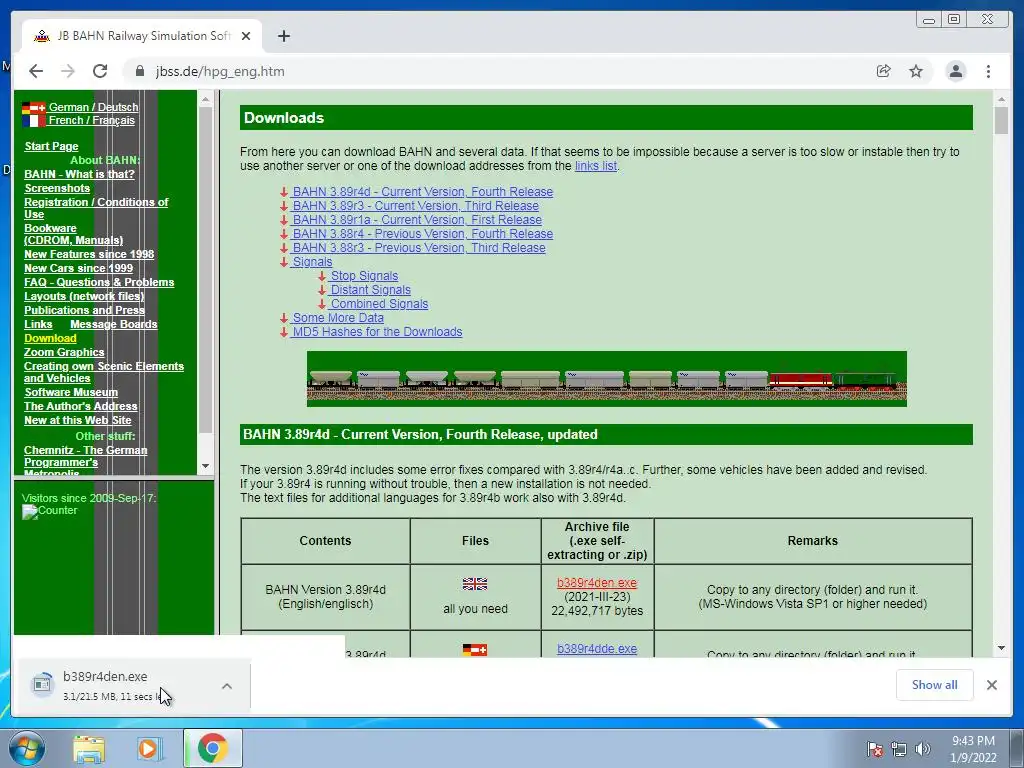Switch to French / Français version
Viewport: 1024px width, 768px height.
[91, 120]
